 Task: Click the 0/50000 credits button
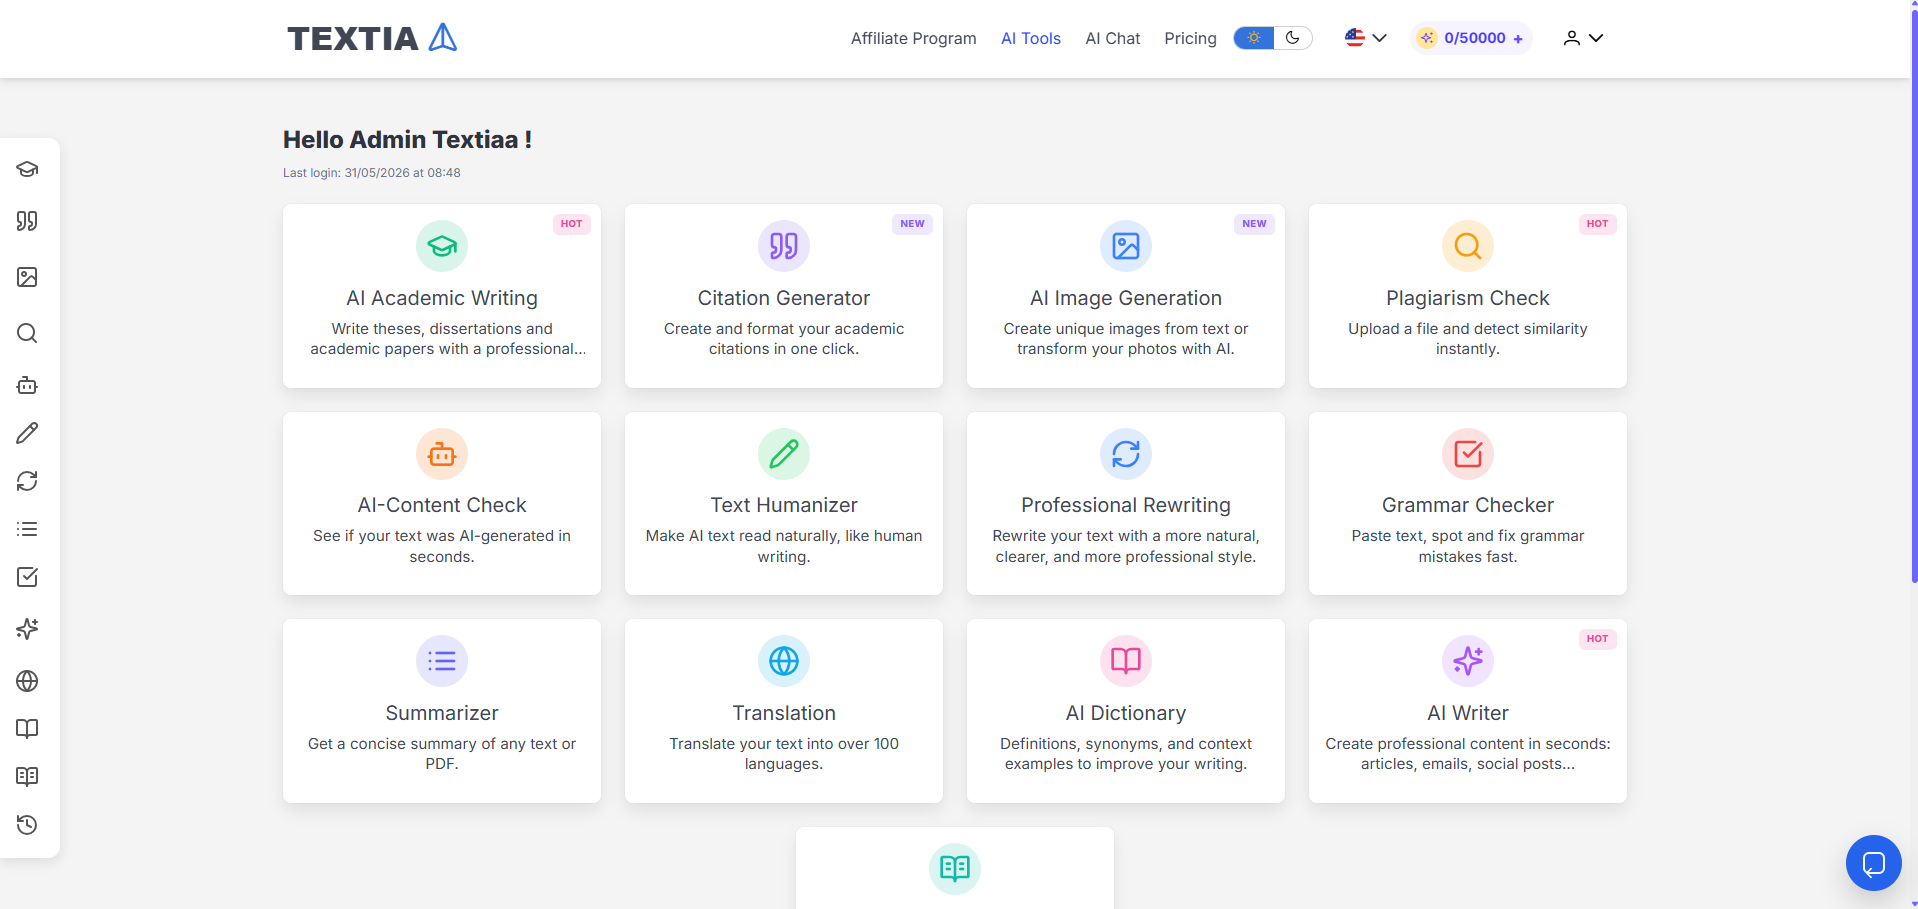point(1472,38)
